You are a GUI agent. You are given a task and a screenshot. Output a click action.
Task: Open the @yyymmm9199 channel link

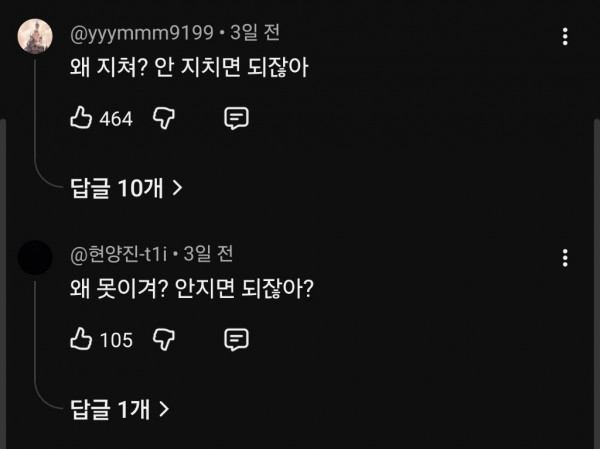(x=142, y=33)
